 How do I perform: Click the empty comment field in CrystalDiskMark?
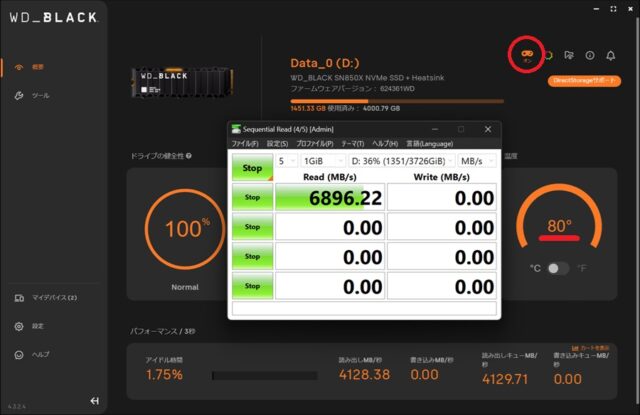click(x=364, y=308)
